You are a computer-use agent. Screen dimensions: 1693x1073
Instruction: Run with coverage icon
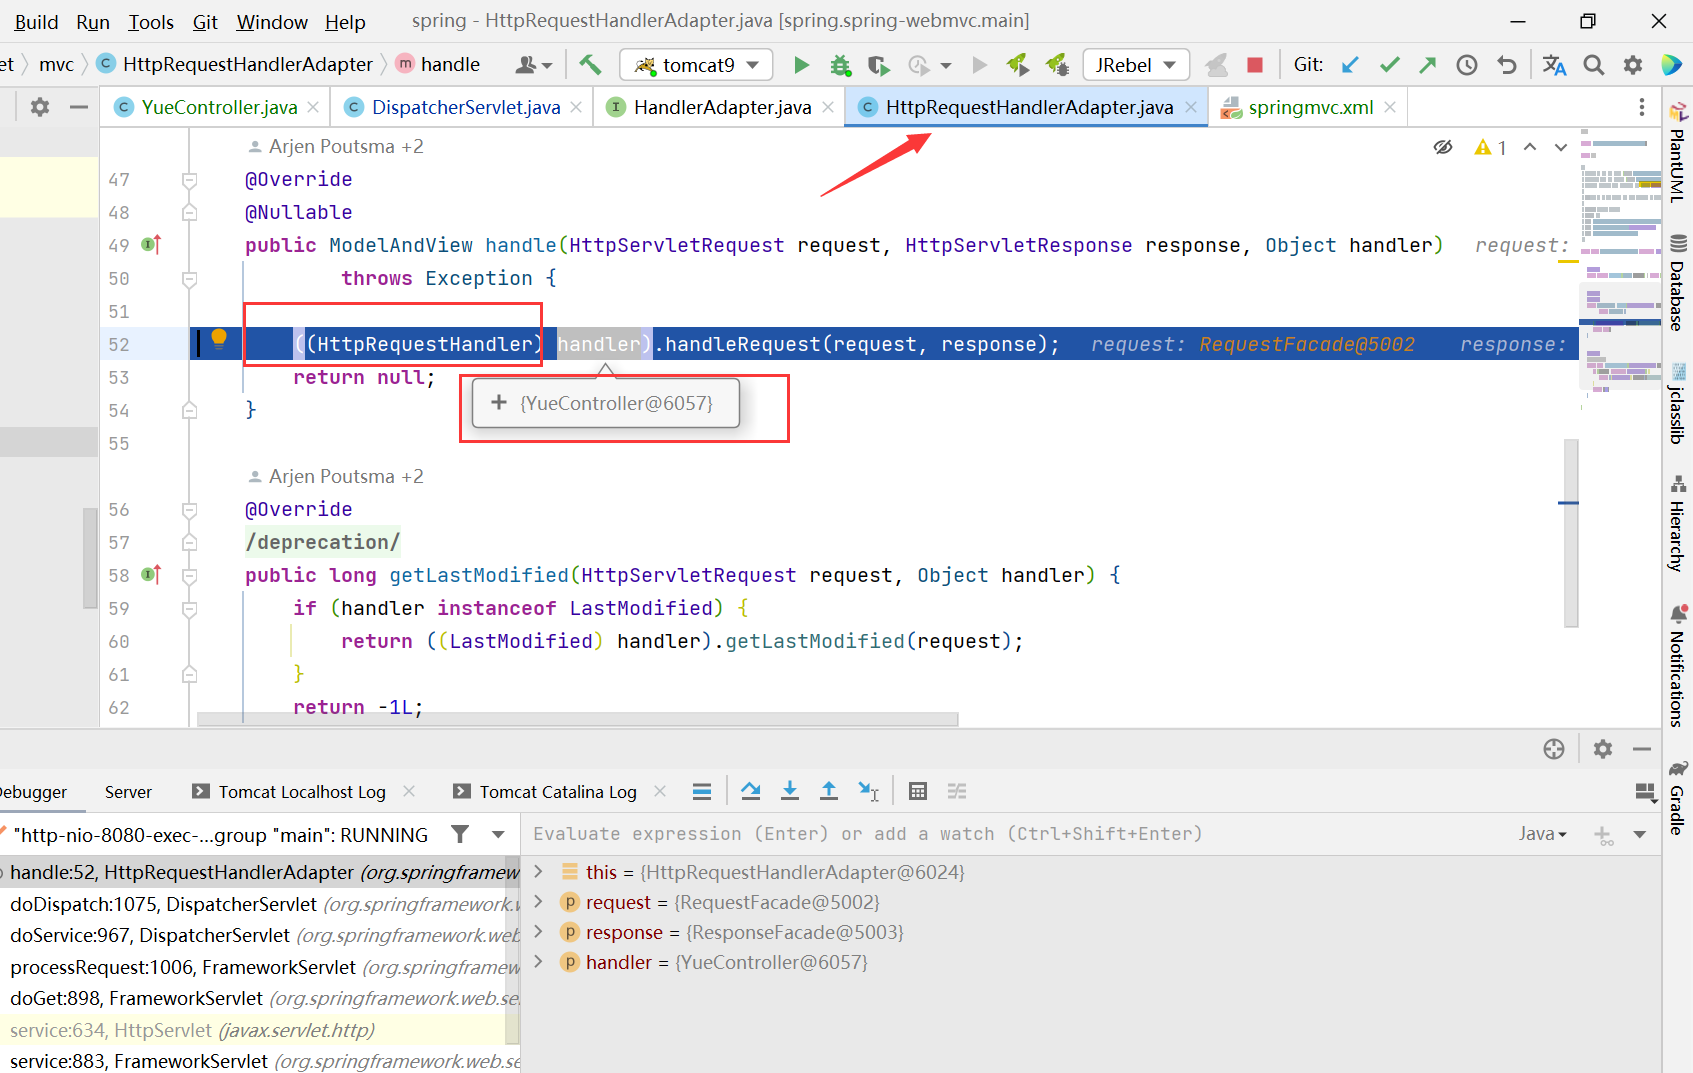point(878,65)
